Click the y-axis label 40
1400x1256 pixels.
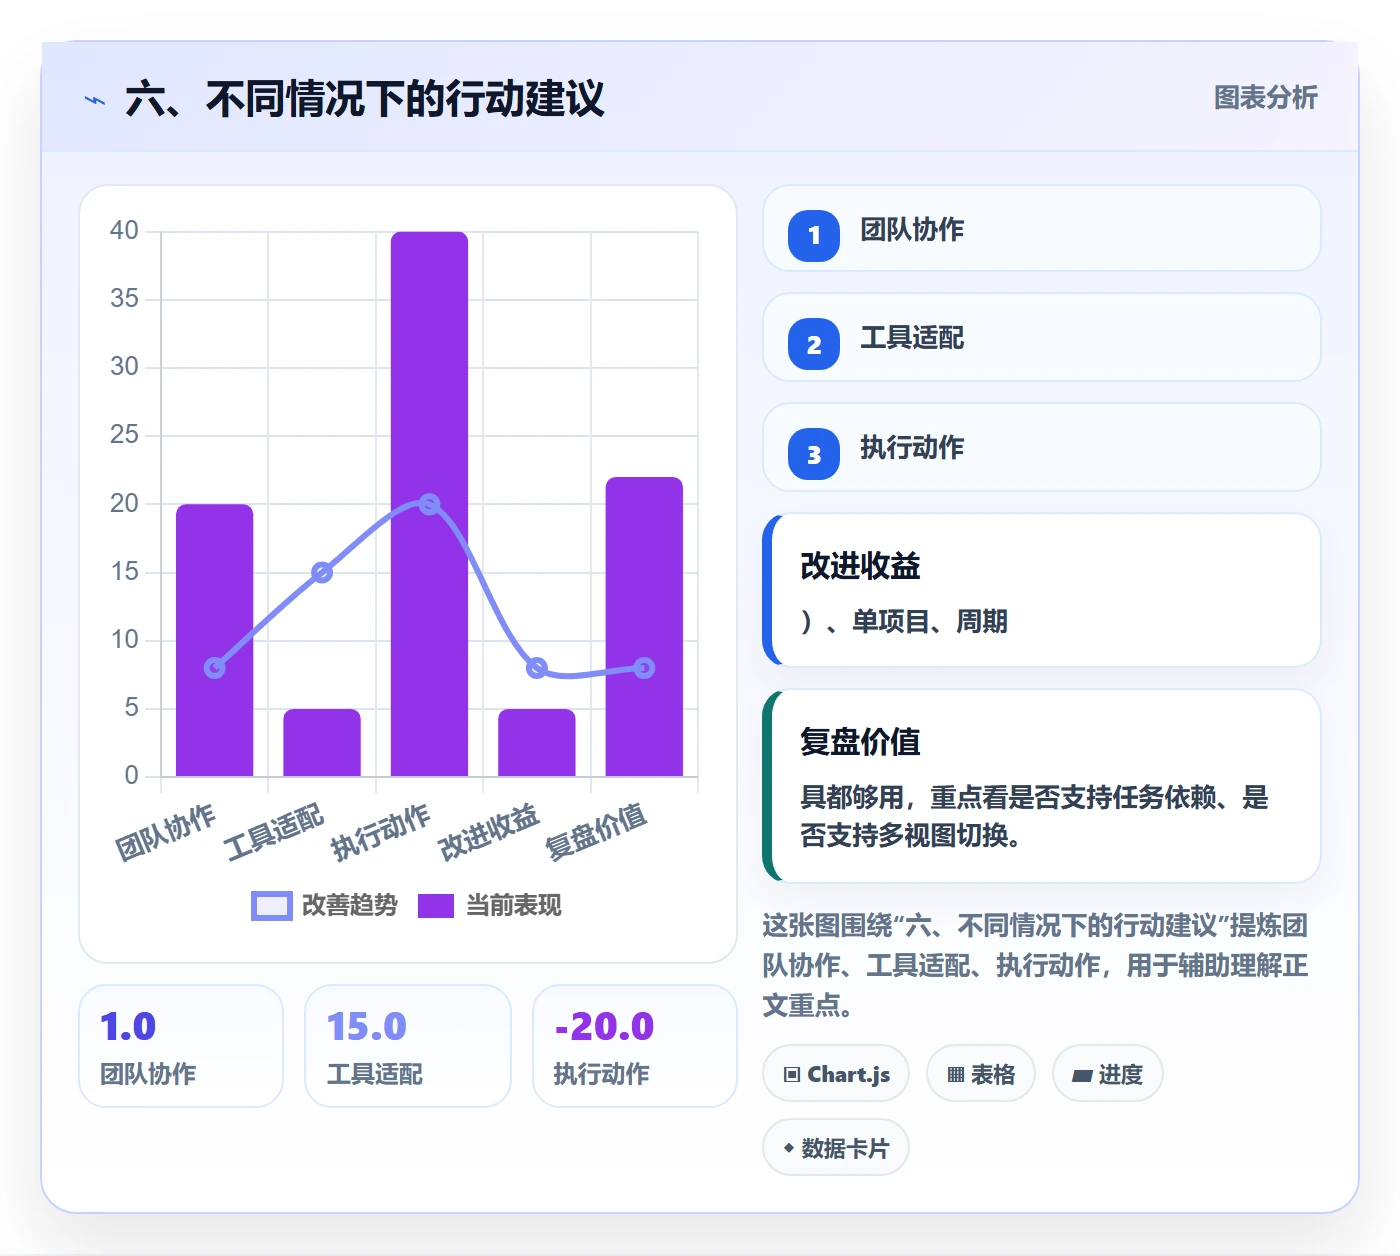(x=124, y=231)
